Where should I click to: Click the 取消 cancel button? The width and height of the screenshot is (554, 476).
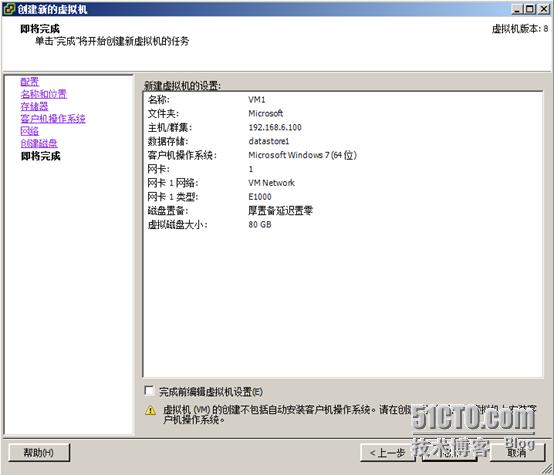[518, 453]
